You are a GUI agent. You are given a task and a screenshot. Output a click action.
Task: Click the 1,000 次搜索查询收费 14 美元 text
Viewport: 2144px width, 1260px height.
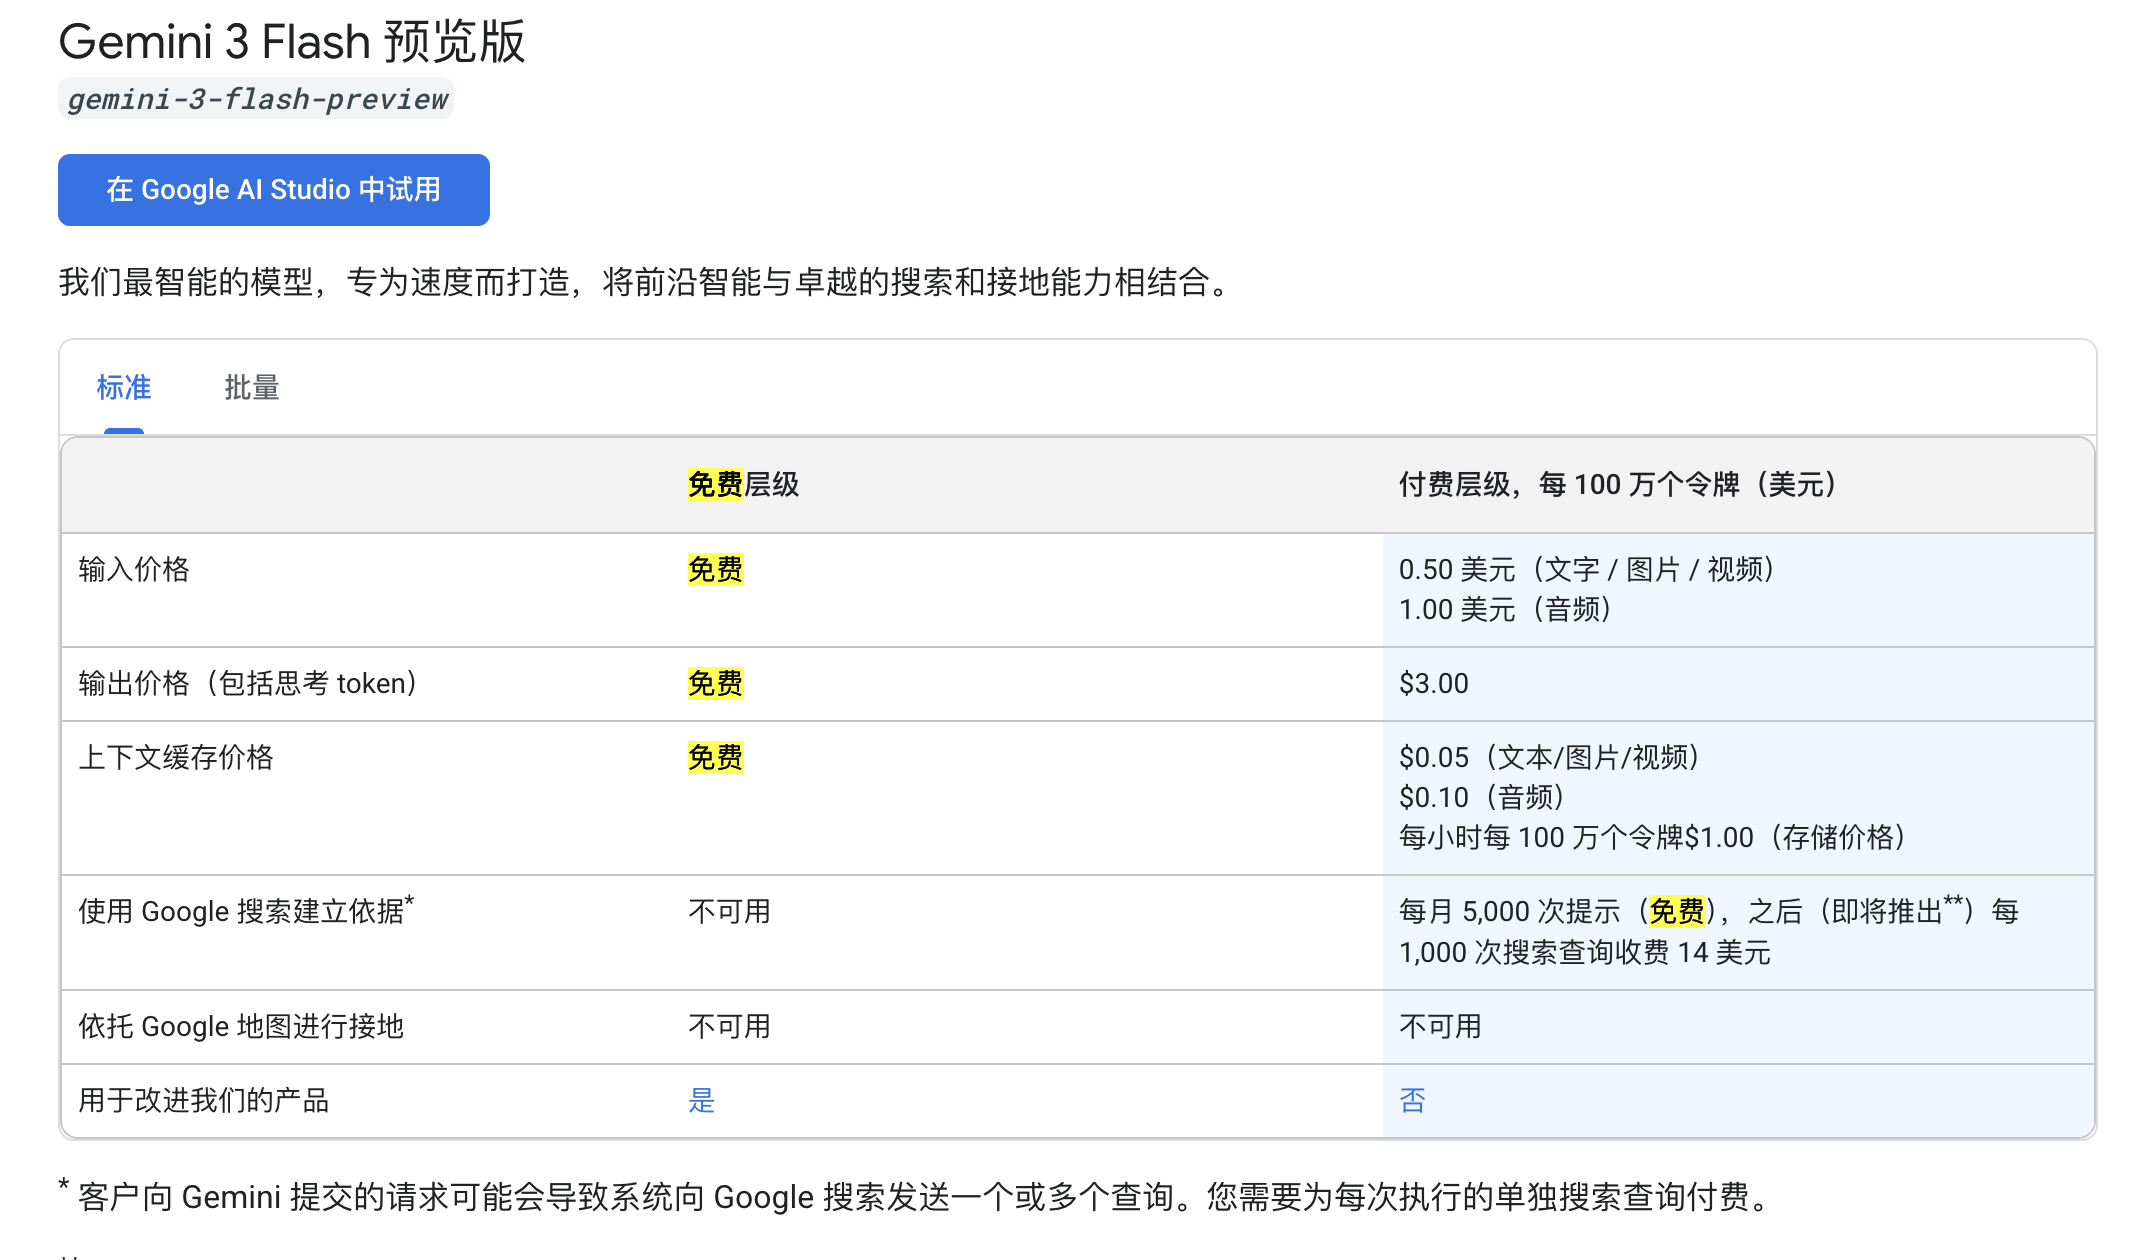click(1585, 953)
